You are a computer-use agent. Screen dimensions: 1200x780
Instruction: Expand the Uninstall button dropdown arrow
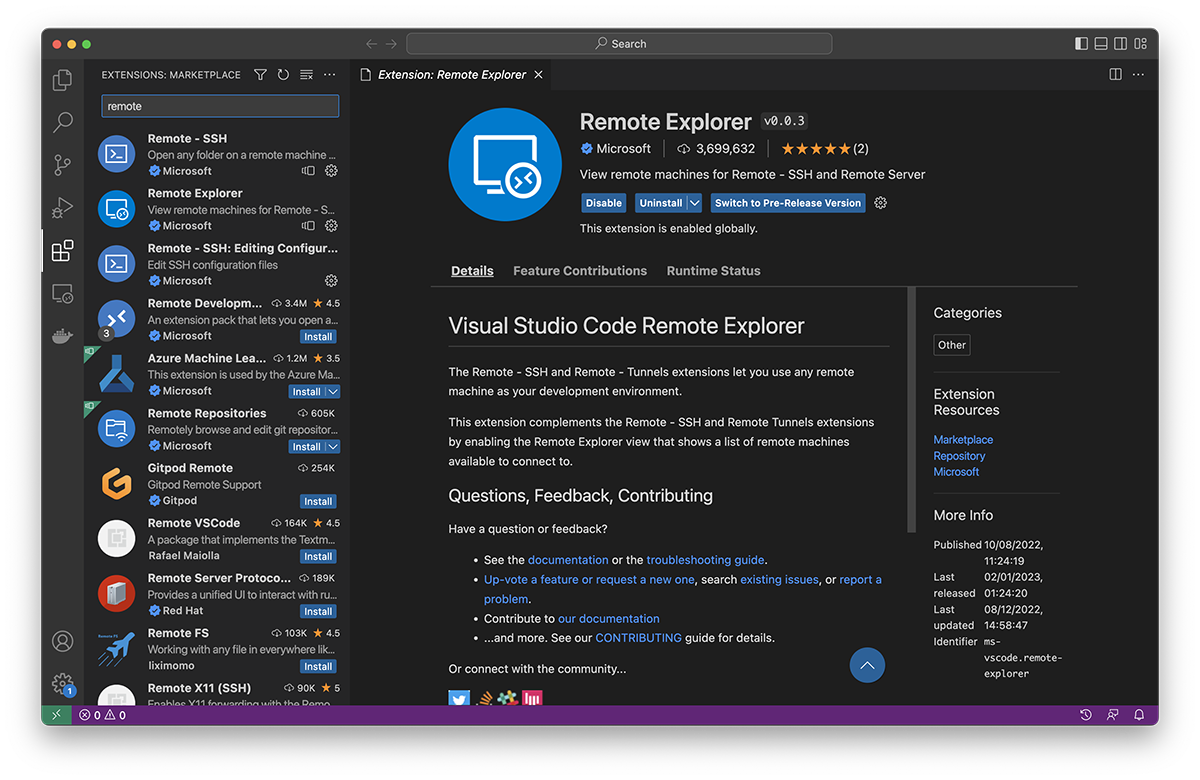[694, 203]
